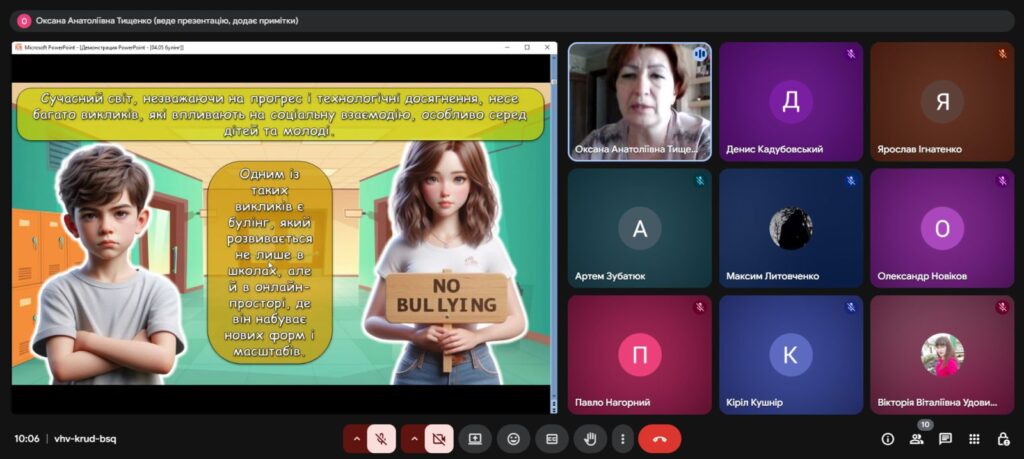
Task: Select Денис Кадубовський participant tile
Action: coord(791,102)
